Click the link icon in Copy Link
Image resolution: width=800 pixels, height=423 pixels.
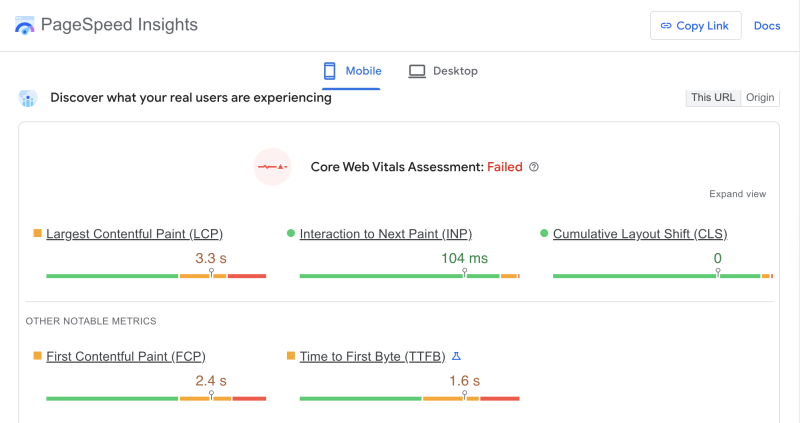[x=666, y=26]
